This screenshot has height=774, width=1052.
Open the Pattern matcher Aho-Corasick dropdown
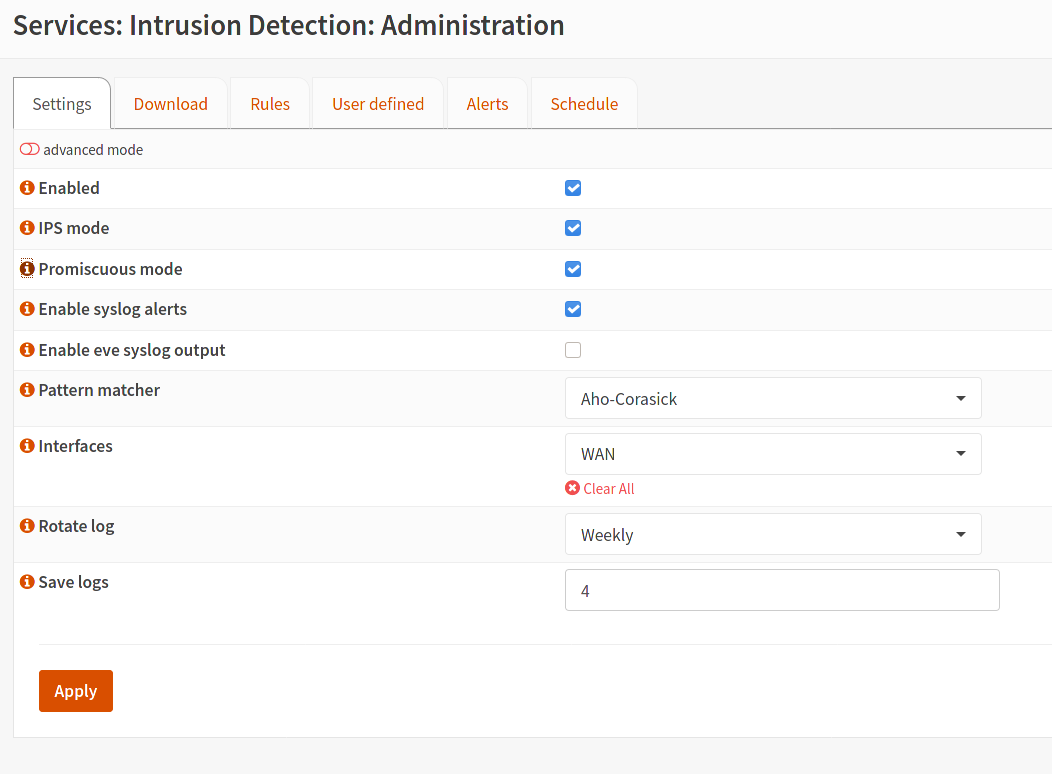(x=772, y=398)
